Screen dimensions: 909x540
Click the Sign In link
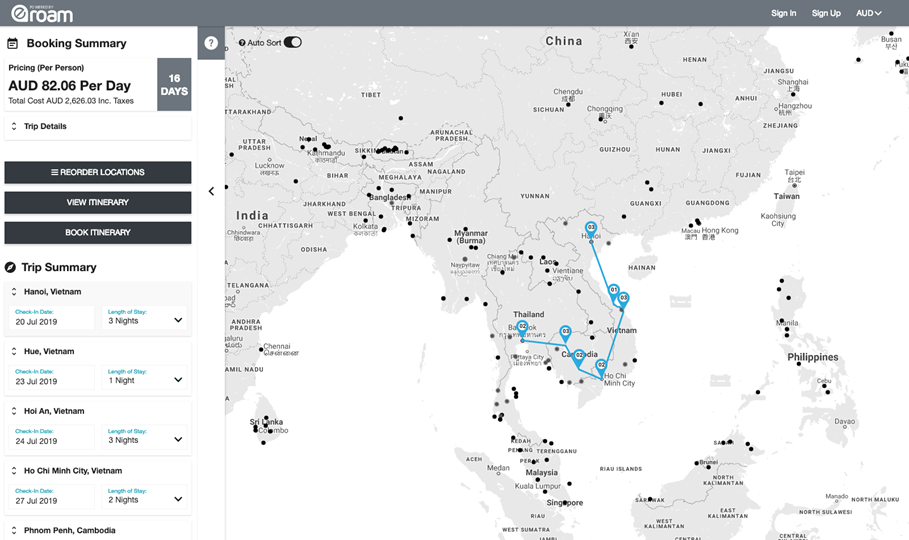pos(783,13)
